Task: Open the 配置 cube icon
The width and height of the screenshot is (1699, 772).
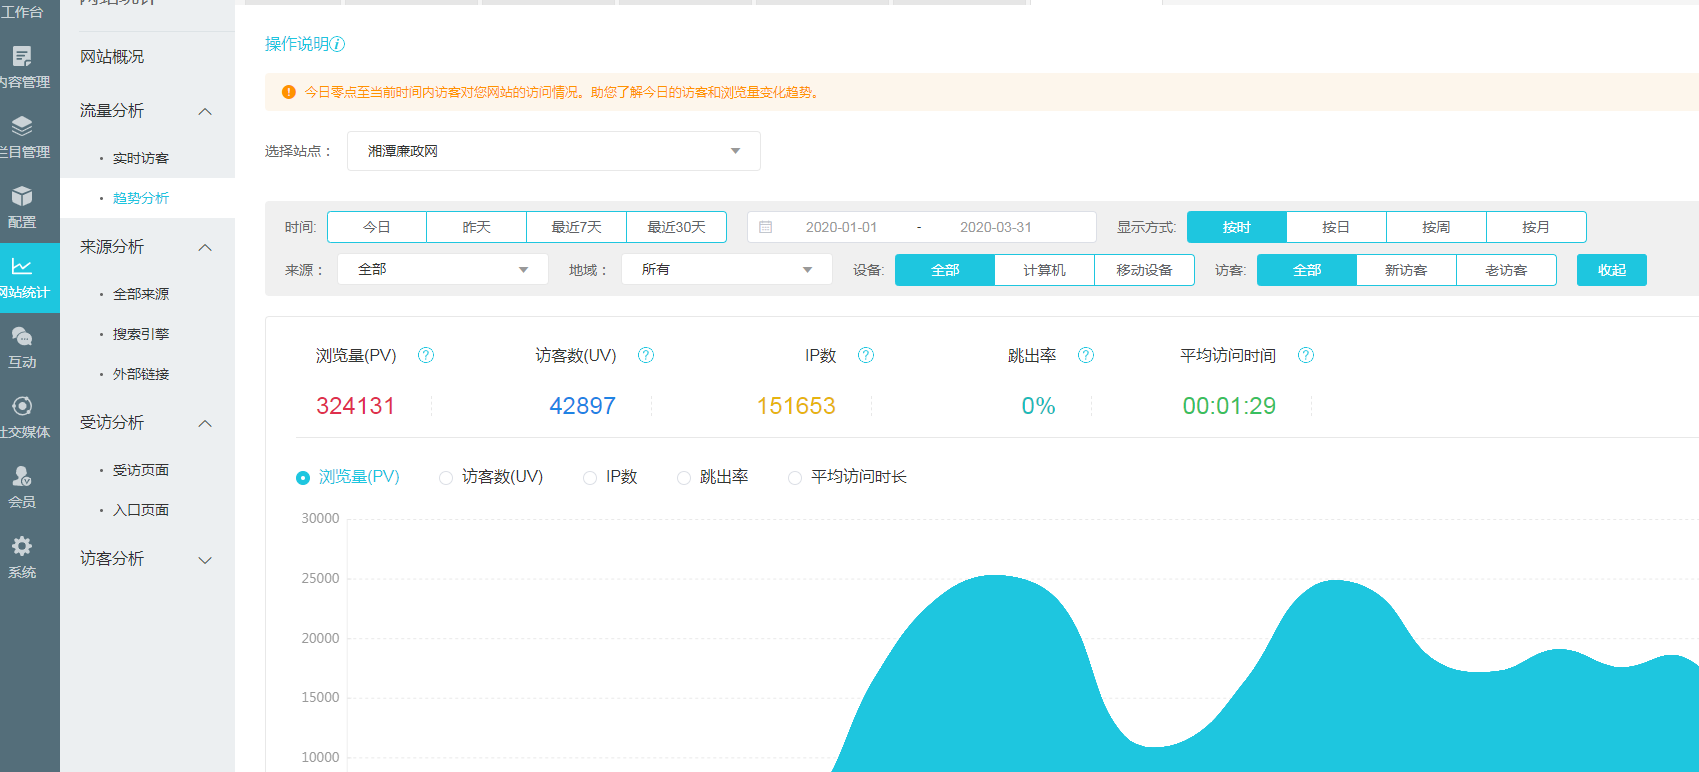Action: pyautogui.click(x=22, y=197)
